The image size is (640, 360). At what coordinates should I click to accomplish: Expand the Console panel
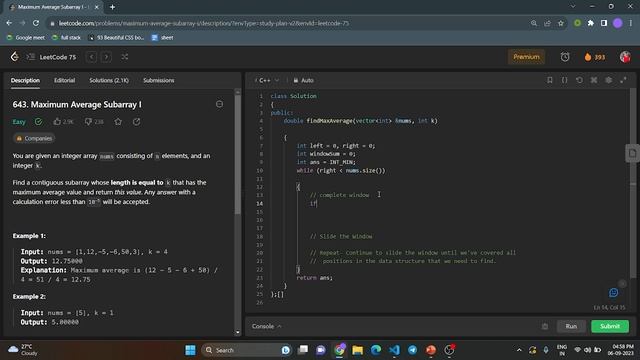(267, 326)
